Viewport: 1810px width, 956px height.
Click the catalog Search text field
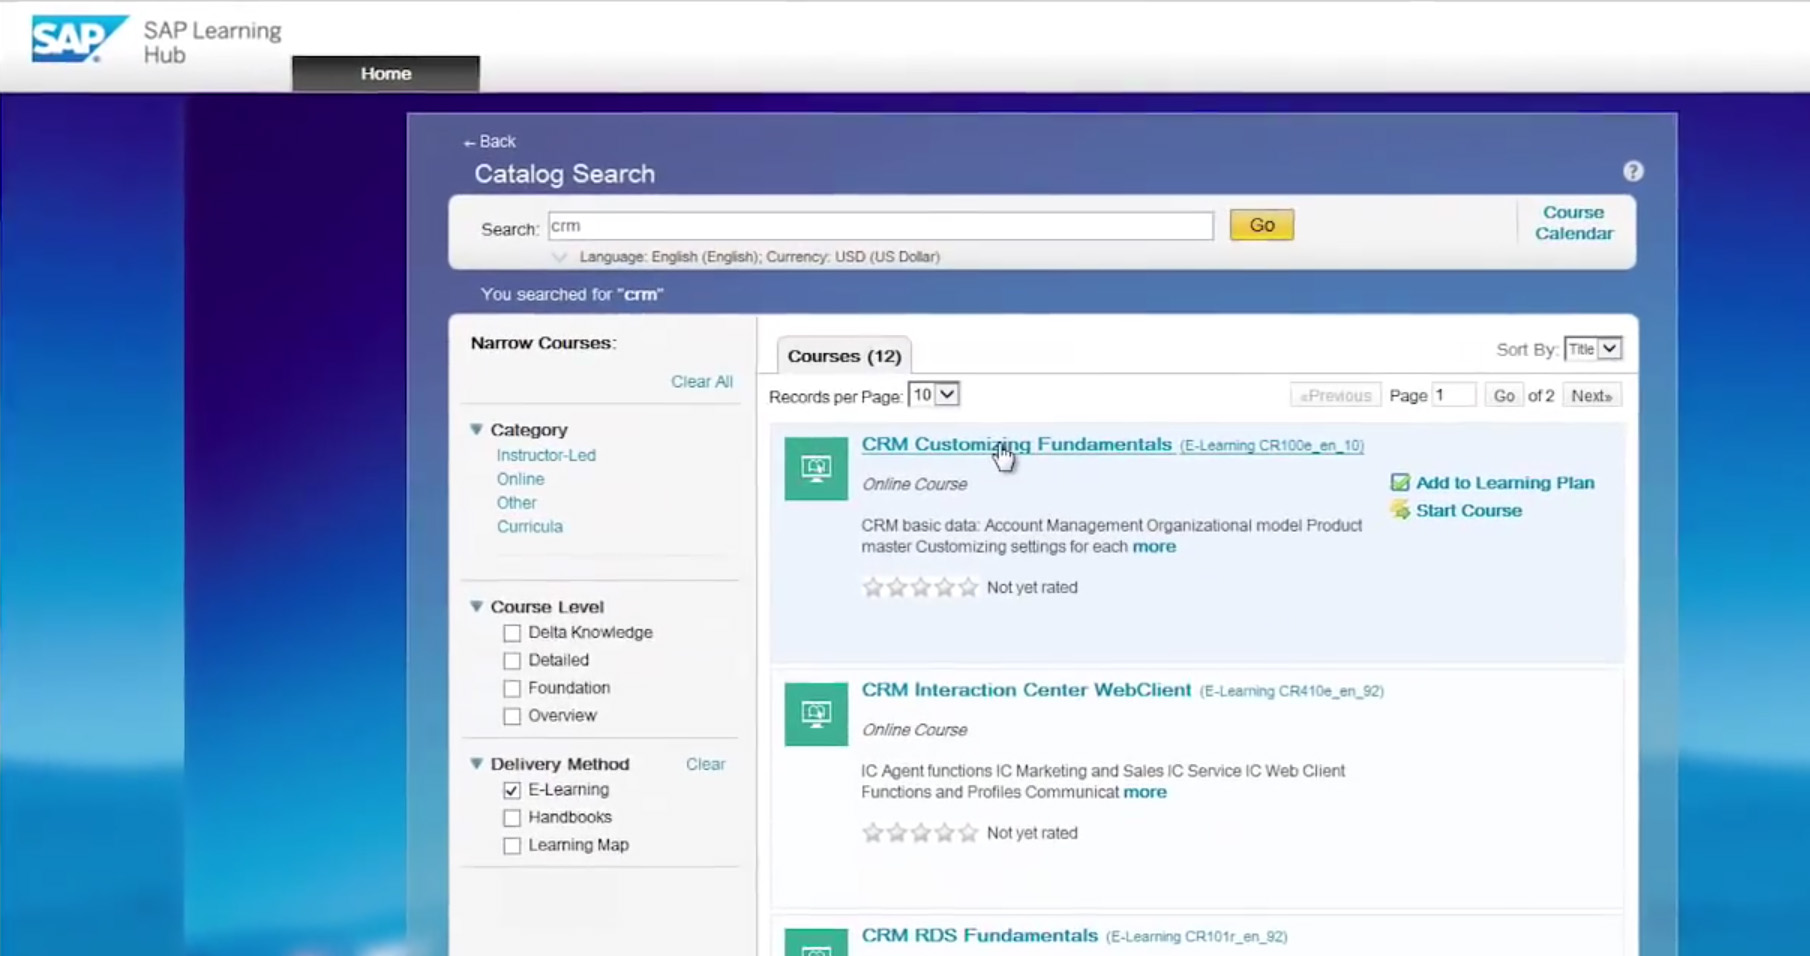tap(880, 226)
